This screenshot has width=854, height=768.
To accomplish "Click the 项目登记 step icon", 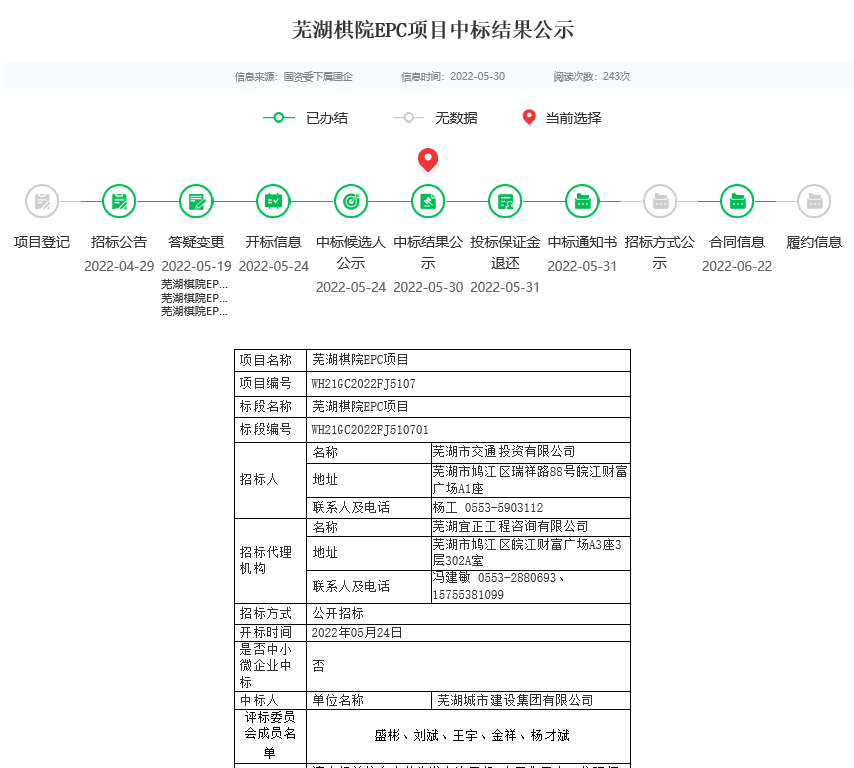I will (x=42, y=202).
